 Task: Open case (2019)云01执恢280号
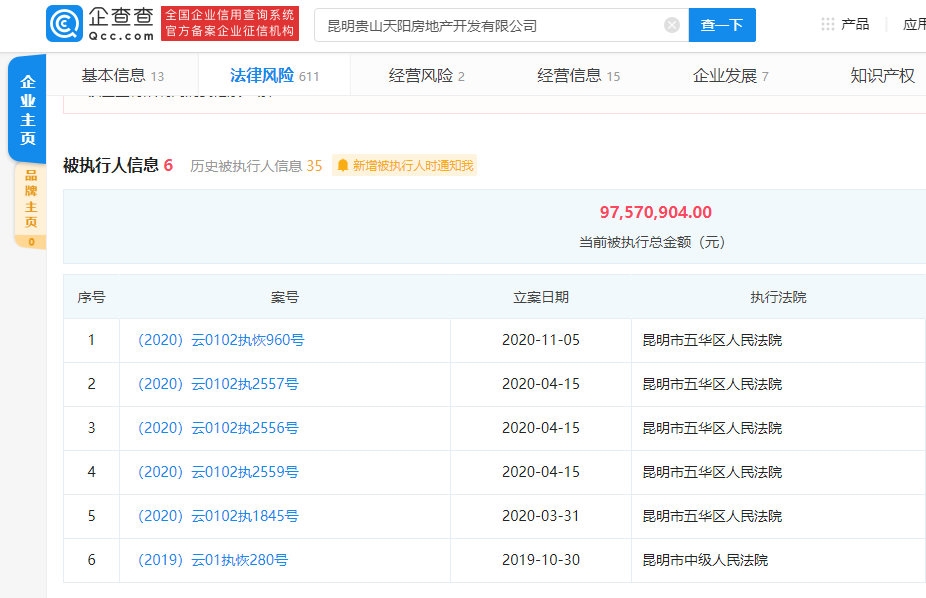(x=214, y=560)
